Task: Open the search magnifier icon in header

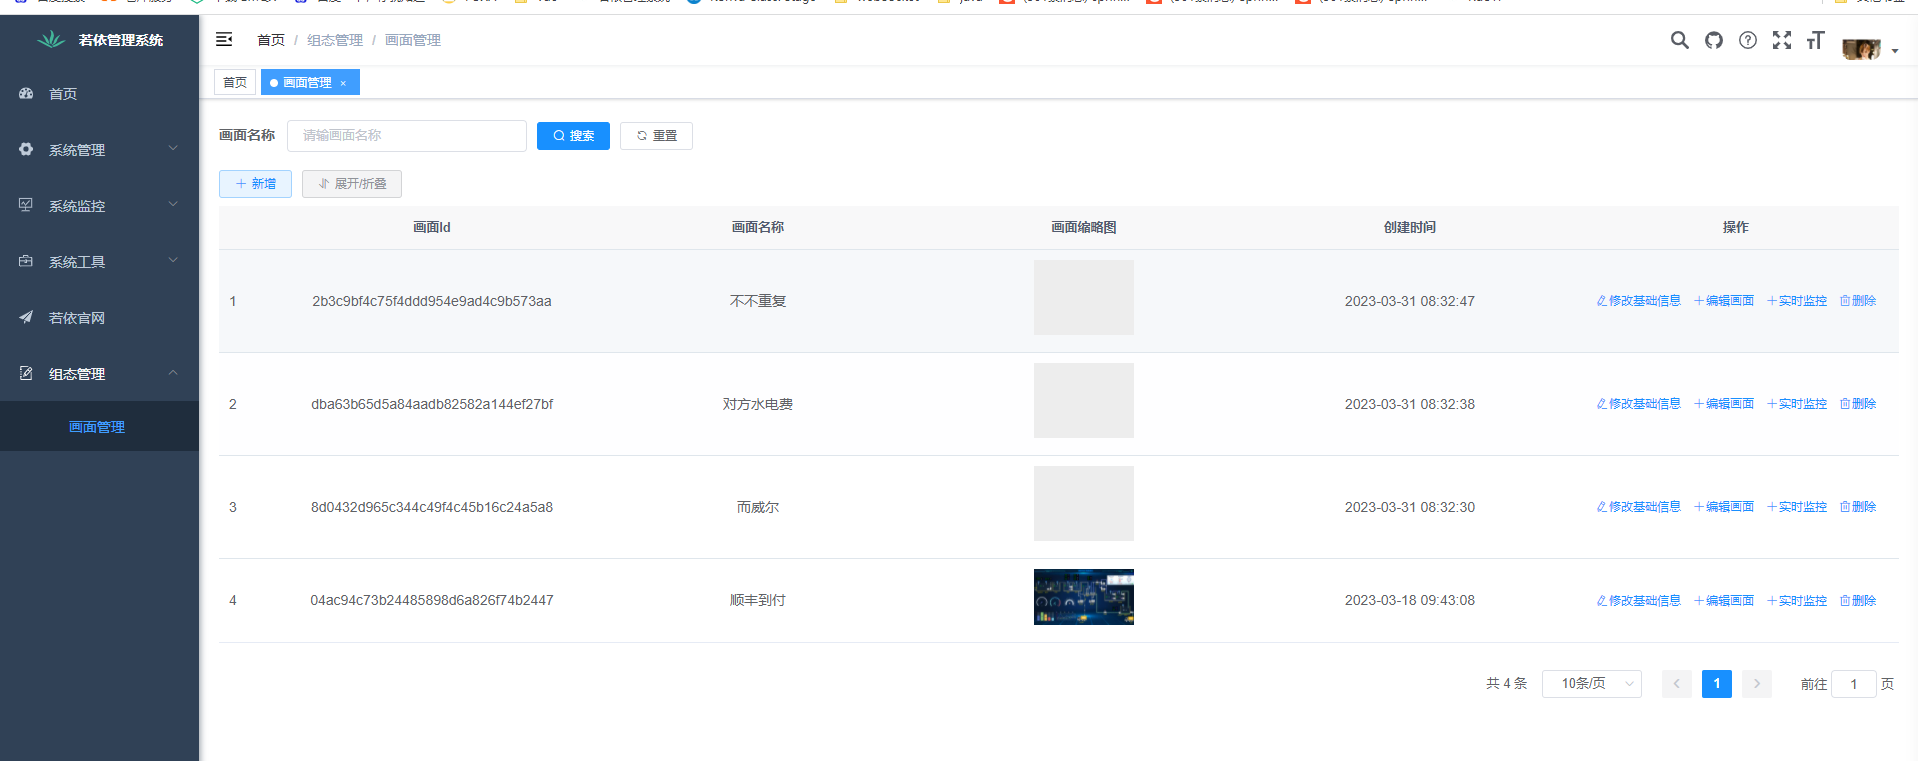Action: click(x=1679, y=40)
